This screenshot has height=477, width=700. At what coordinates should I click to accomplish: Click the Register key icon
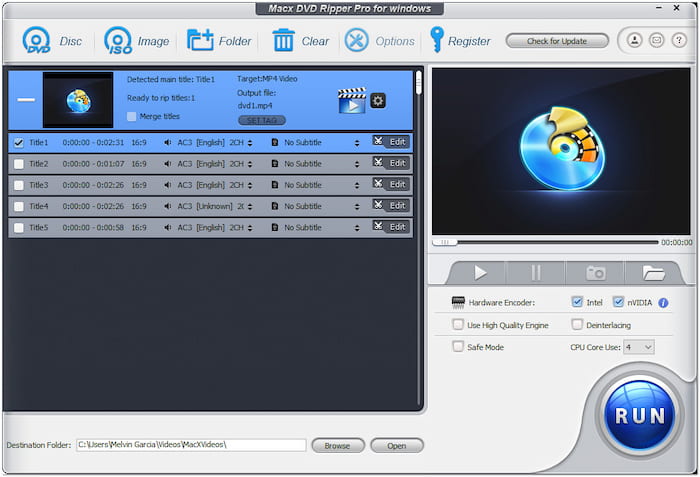(436, 40)
